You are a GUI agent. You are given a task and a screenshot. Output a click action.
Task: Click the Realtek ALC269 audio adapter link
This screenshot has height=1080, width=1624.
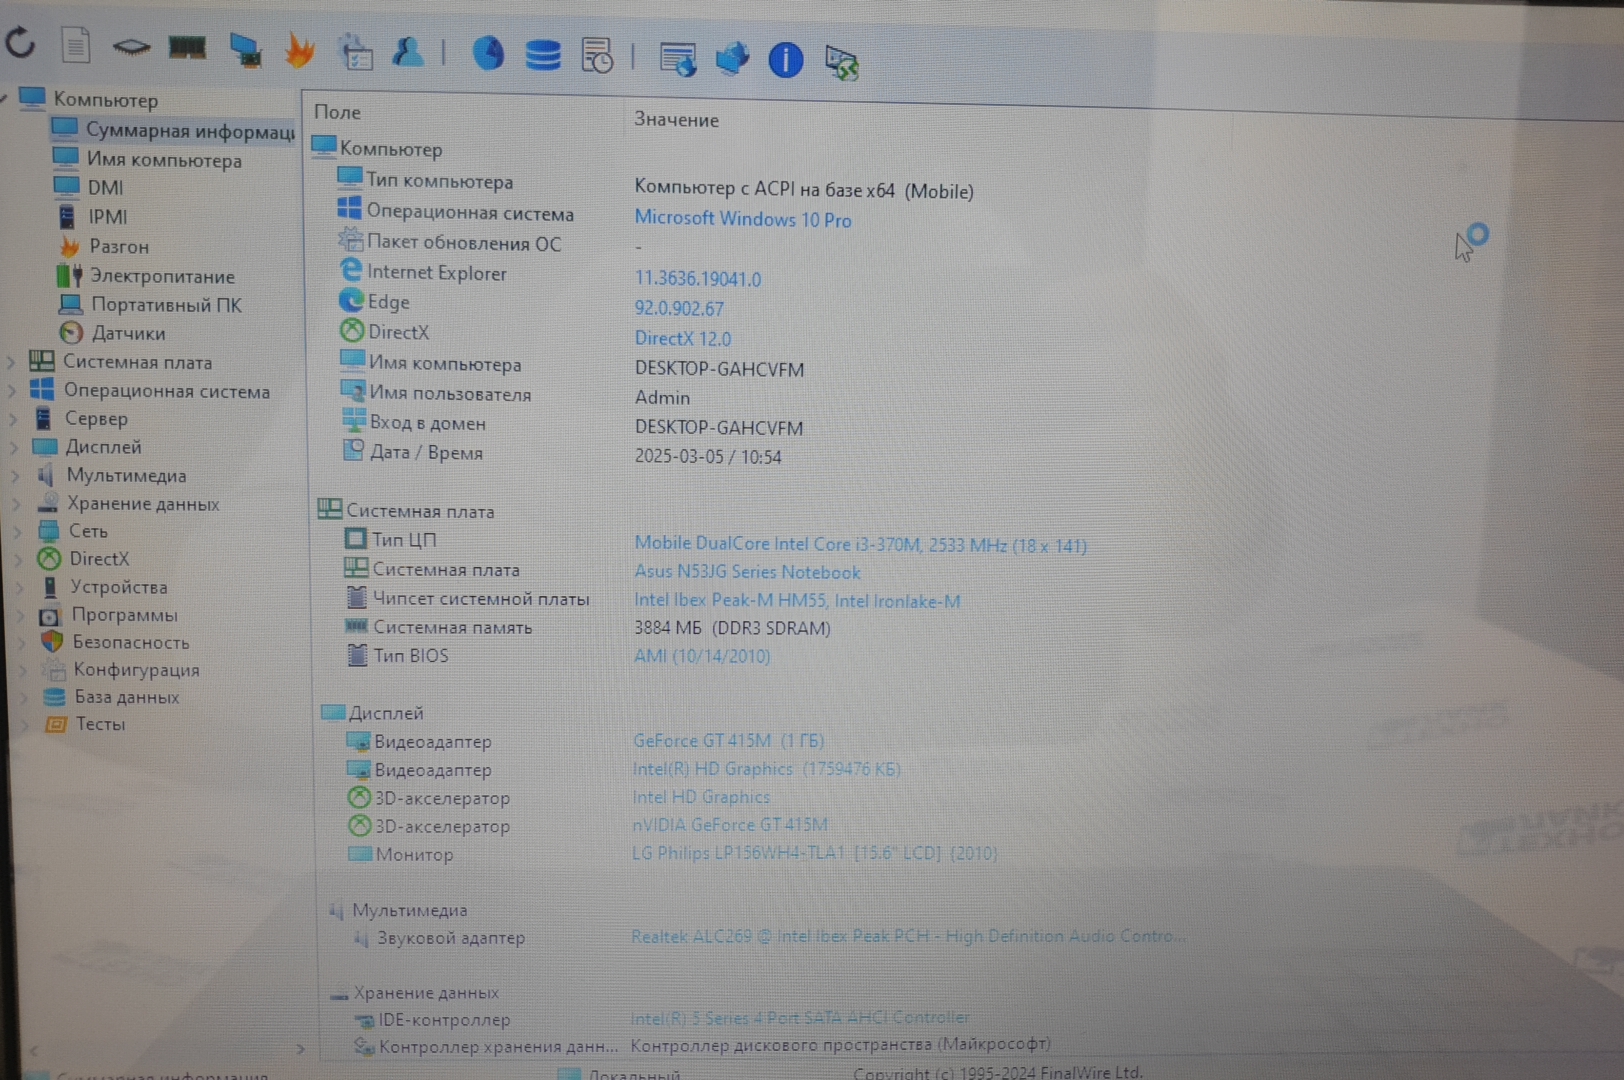pyautogui.click(x=908, y=936)
